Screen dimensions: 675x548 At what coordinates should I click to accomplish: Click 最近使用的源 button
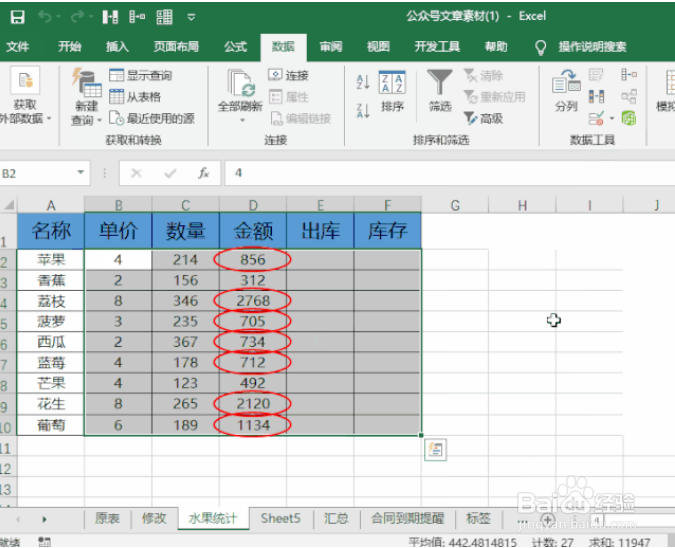click(x=152, y=118)
